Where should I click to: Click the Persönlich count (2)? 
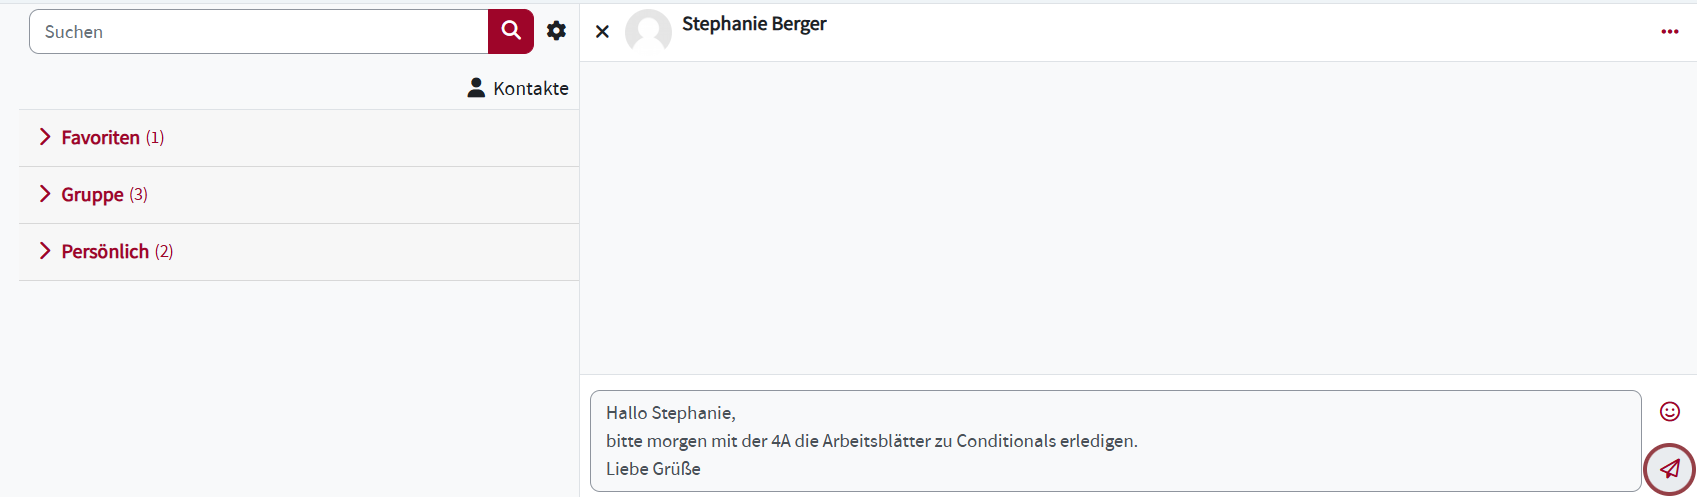pyautogui.click(x=164, y=252)
